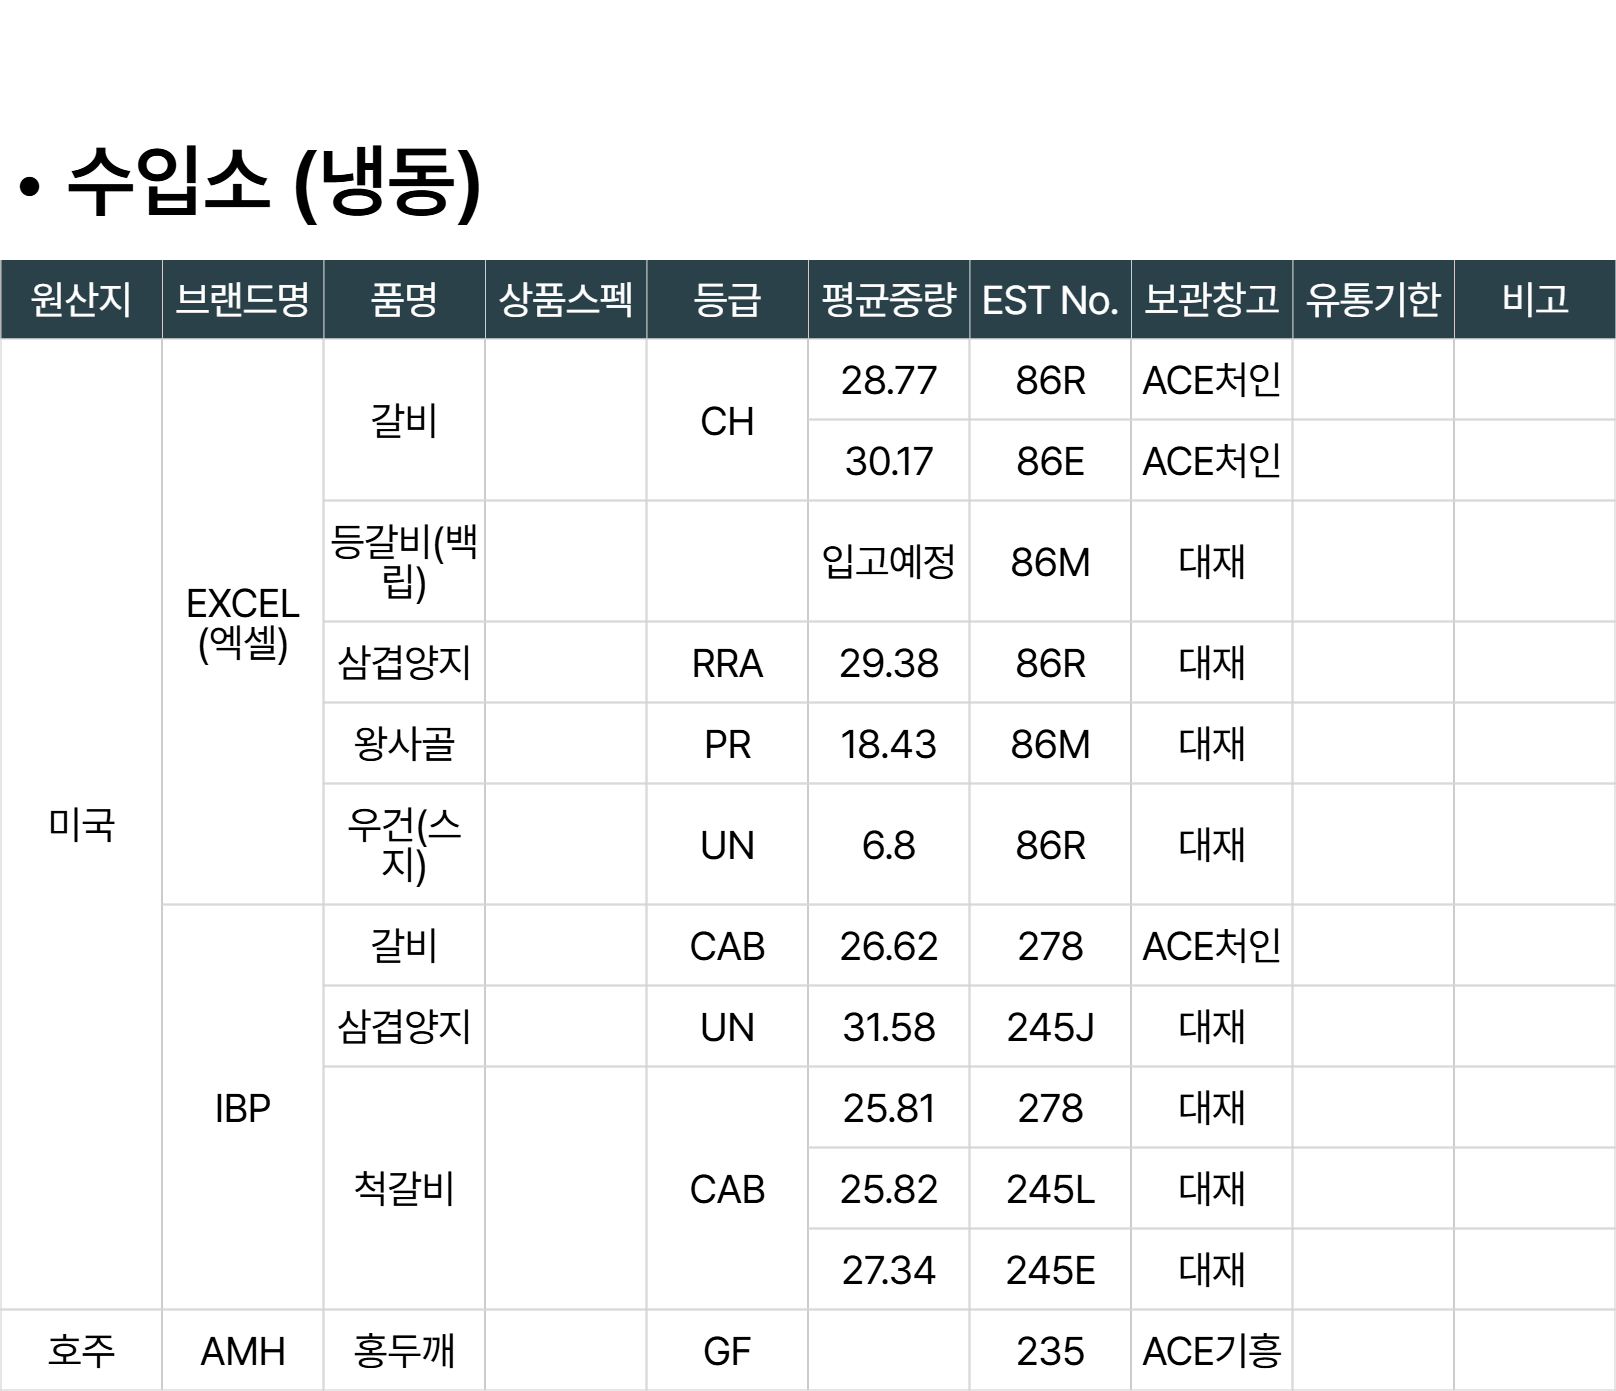Select the 유통기한 column header

1373,299
